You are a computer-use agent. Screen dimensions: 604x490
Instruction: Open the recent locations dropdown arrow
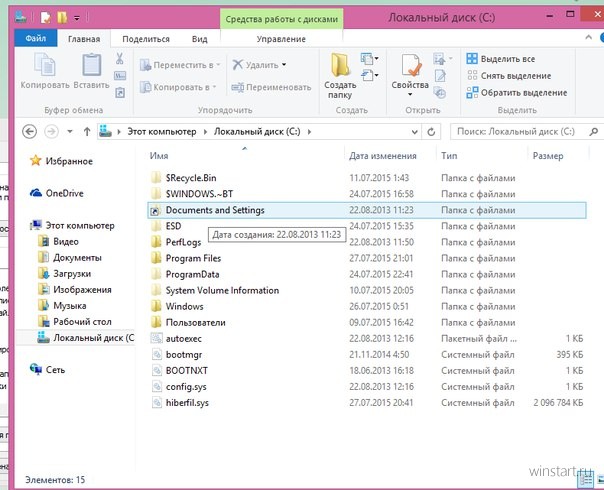tap(70, 132)
